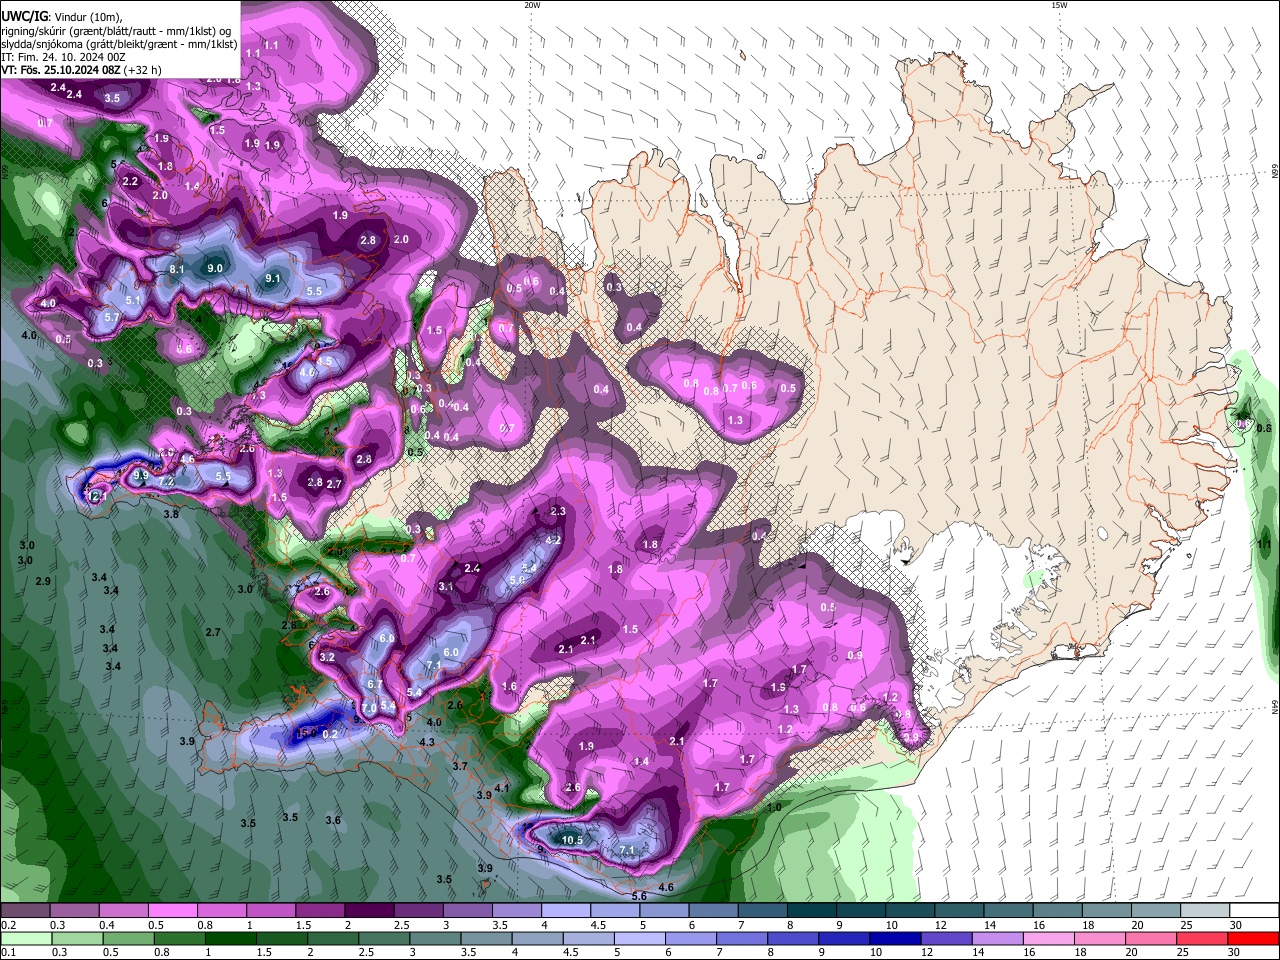
Task: Click the top-row legend swatch between 0.5 and 0.8
Action: (x=172, y=911)
